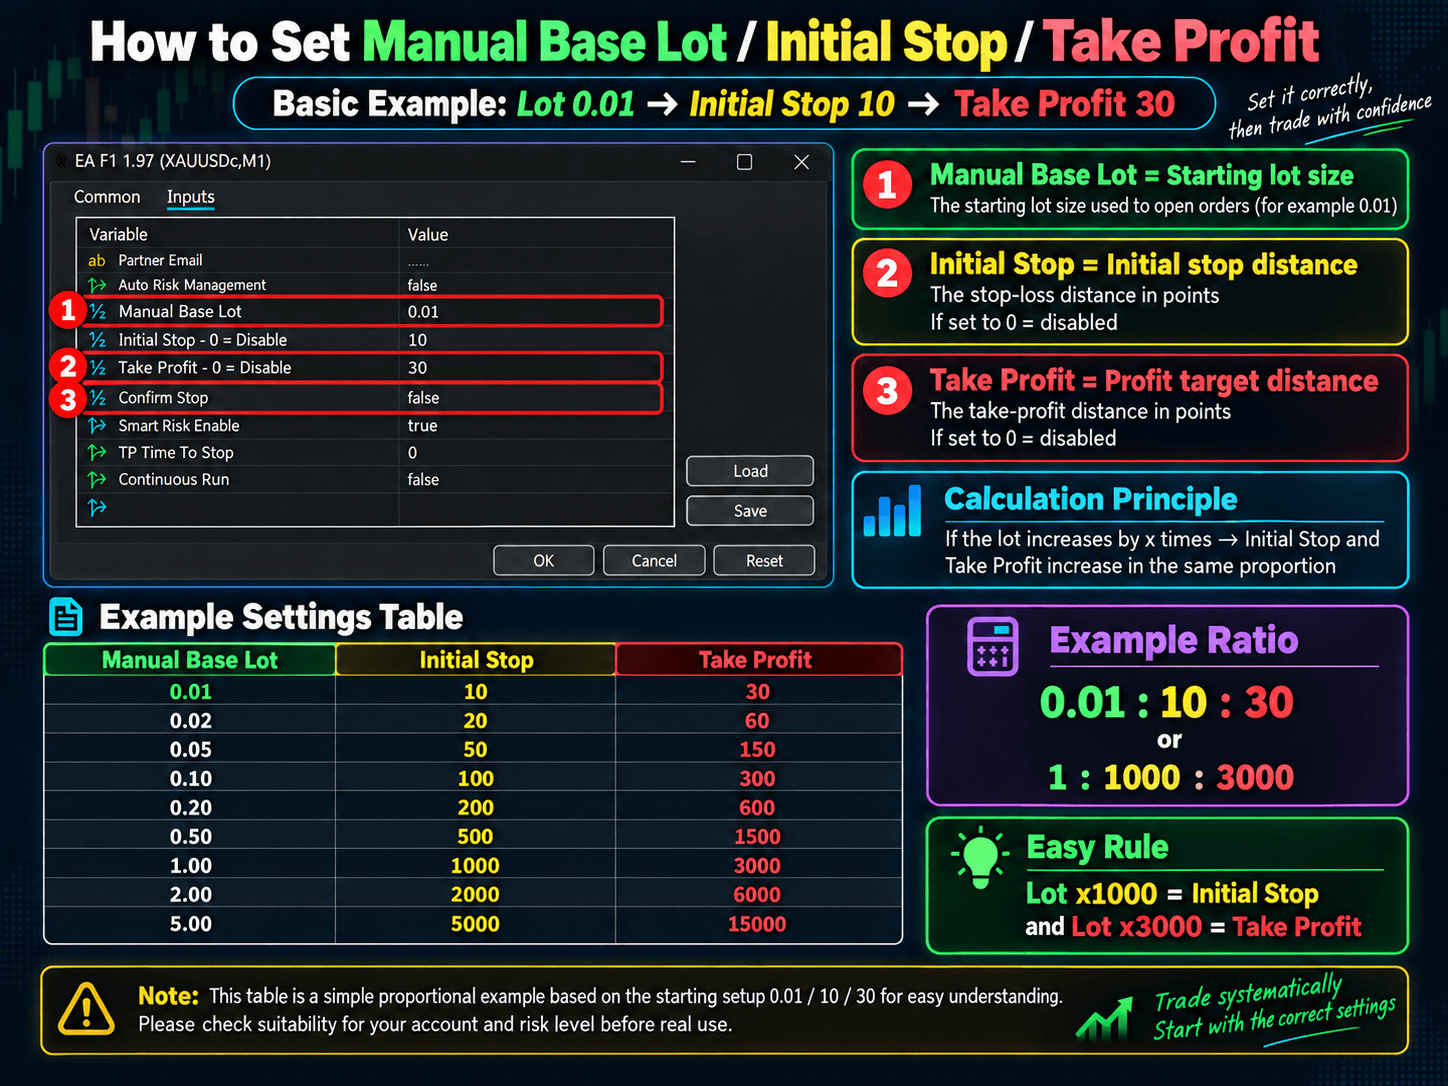Confirm the dialog with OK
This screenshot has width=1448, height=1086.
tap(543, 561)
